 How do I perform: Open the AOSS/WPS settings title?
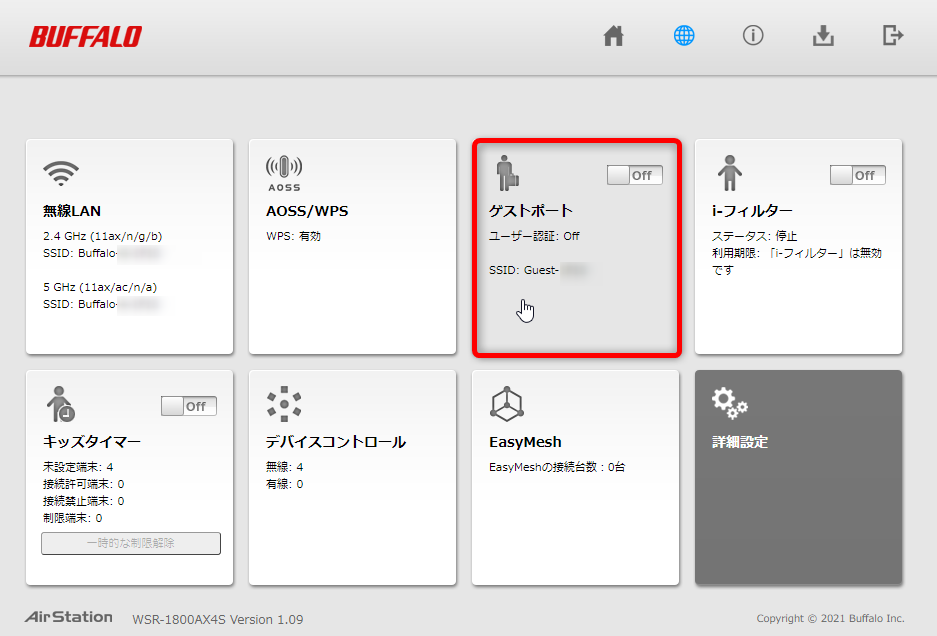point(307,211)
